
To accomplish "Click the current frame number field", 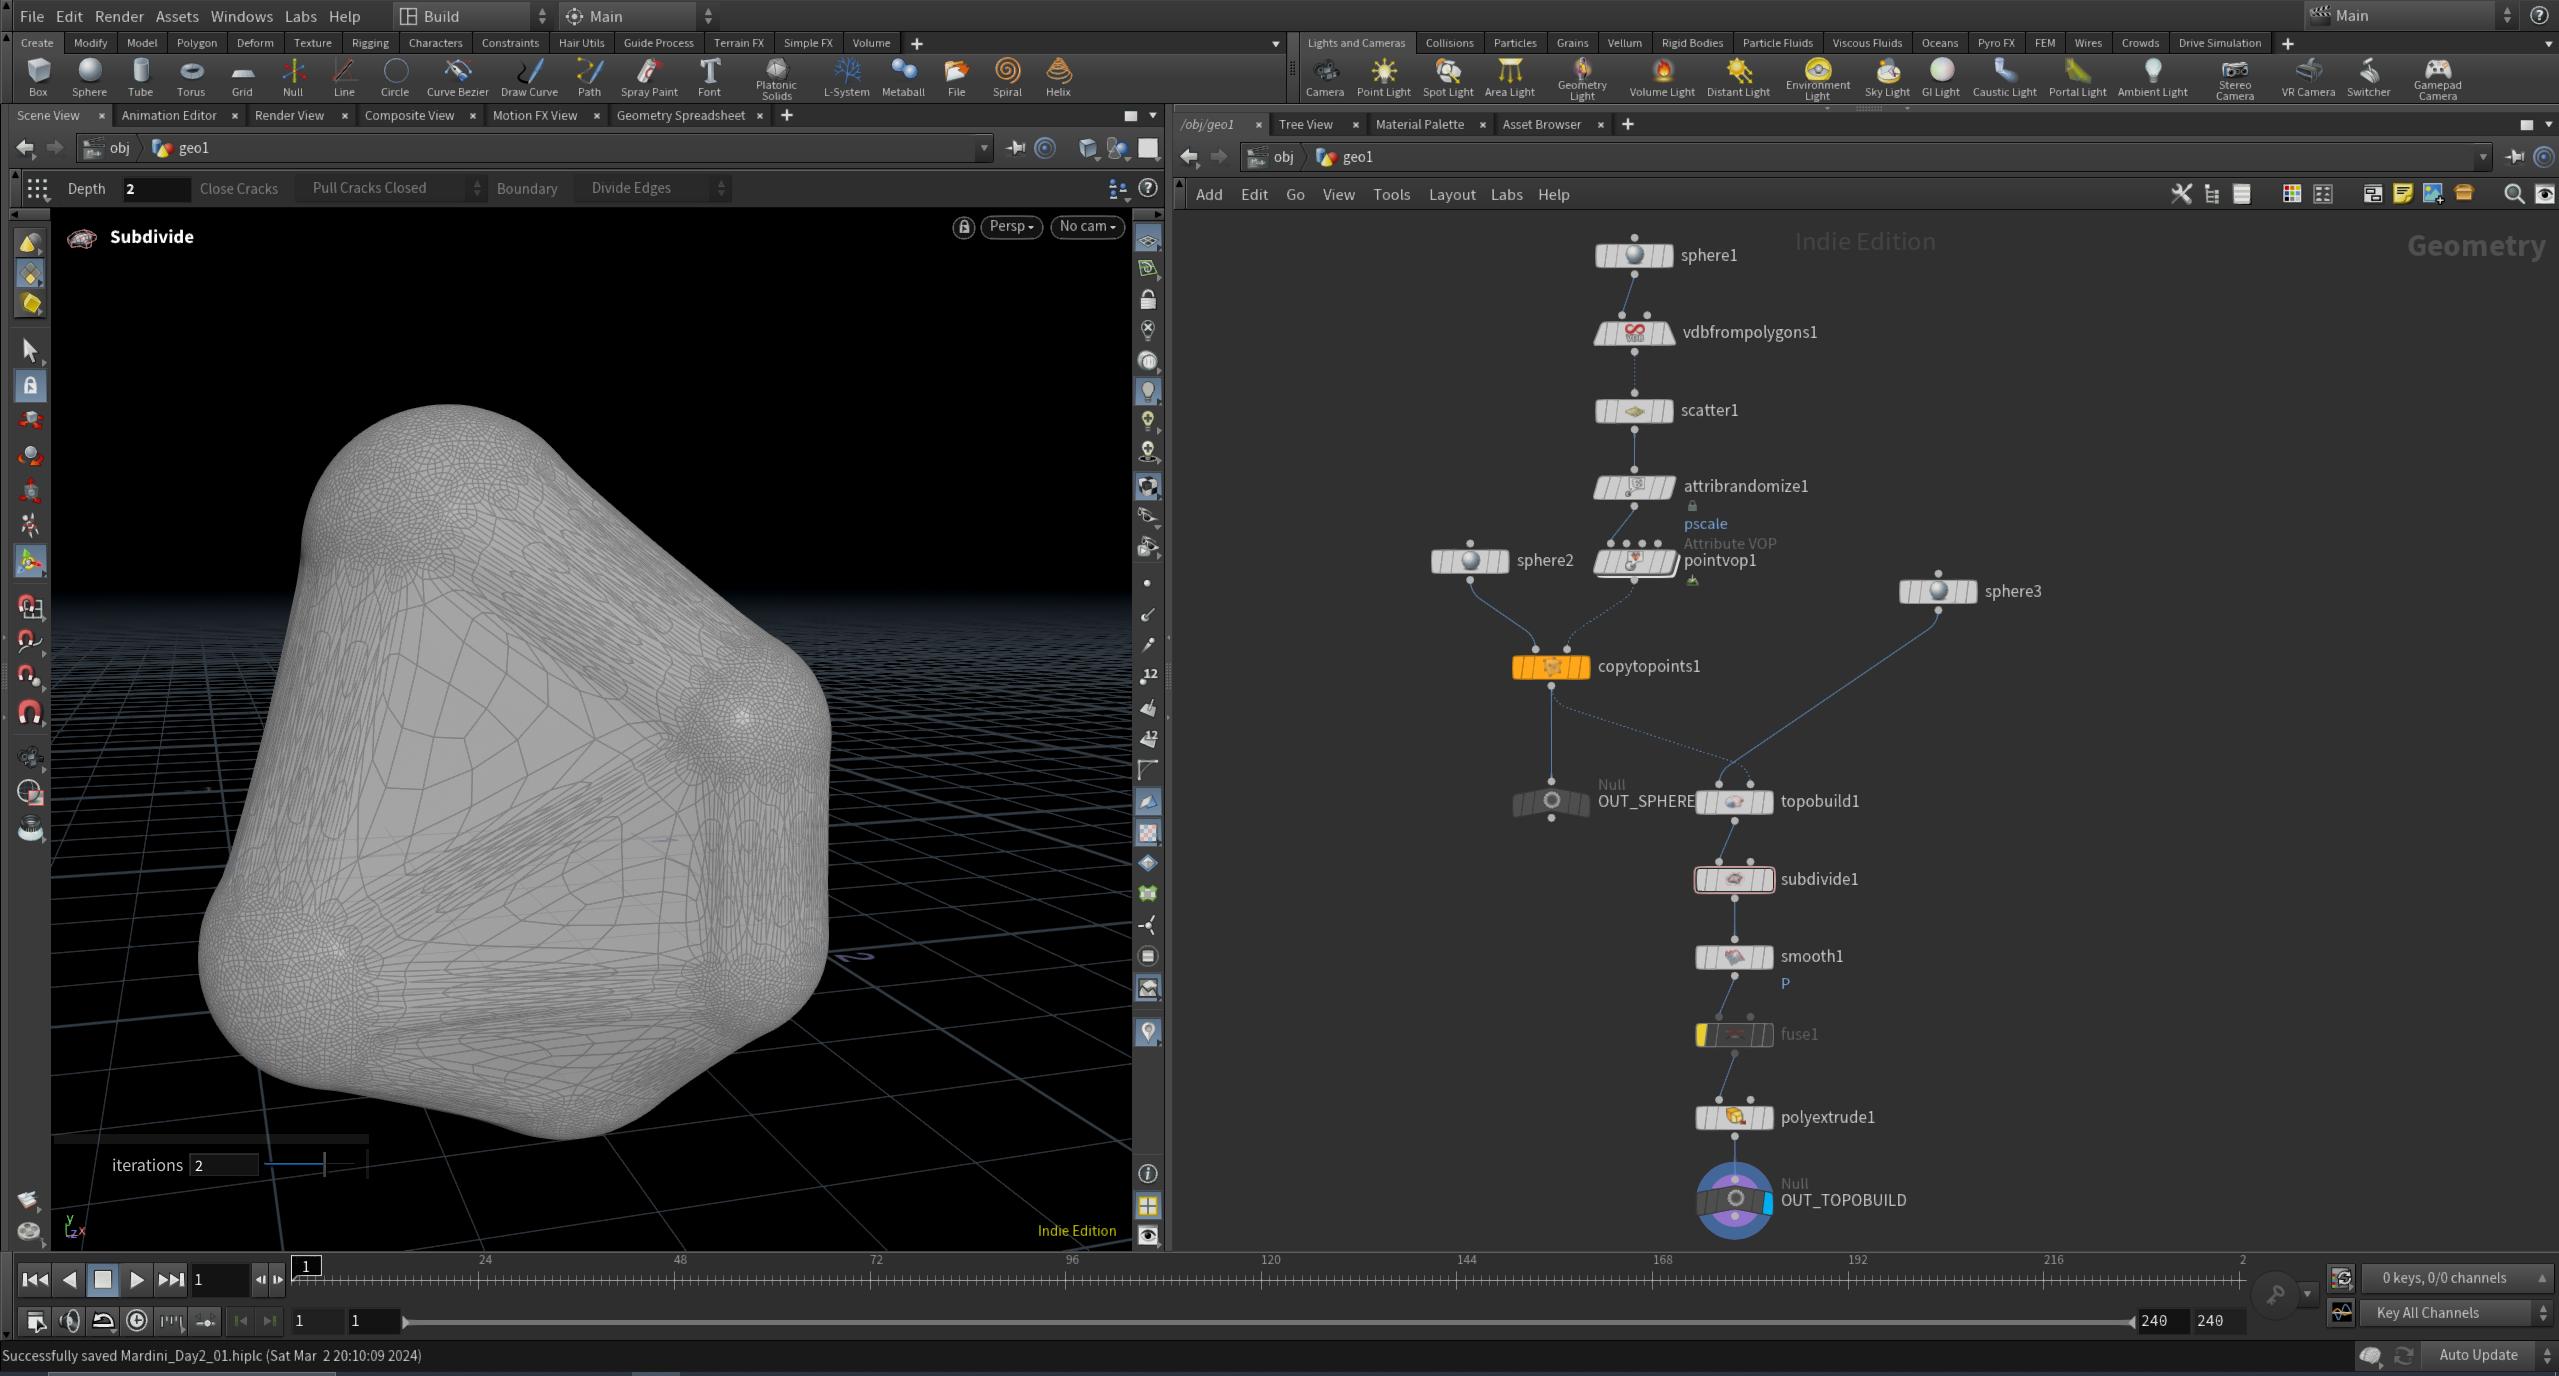I will coord(219,1280).
